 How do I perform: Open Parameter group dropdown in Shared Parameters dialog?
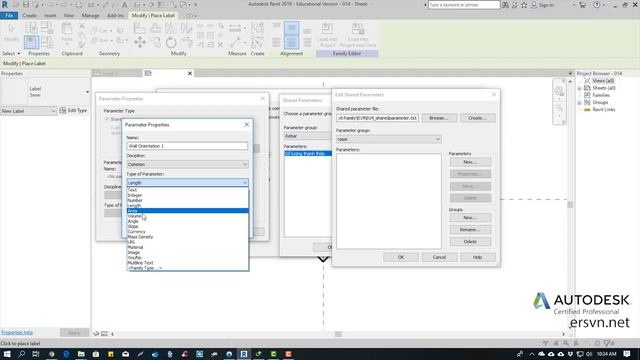[307, 136]
